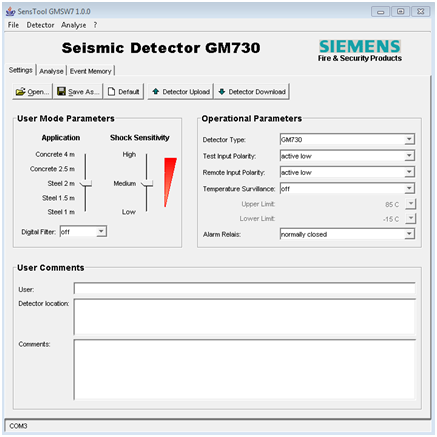
Task: Expand the Remote Input Polarity dropdown
Action: 409,172
